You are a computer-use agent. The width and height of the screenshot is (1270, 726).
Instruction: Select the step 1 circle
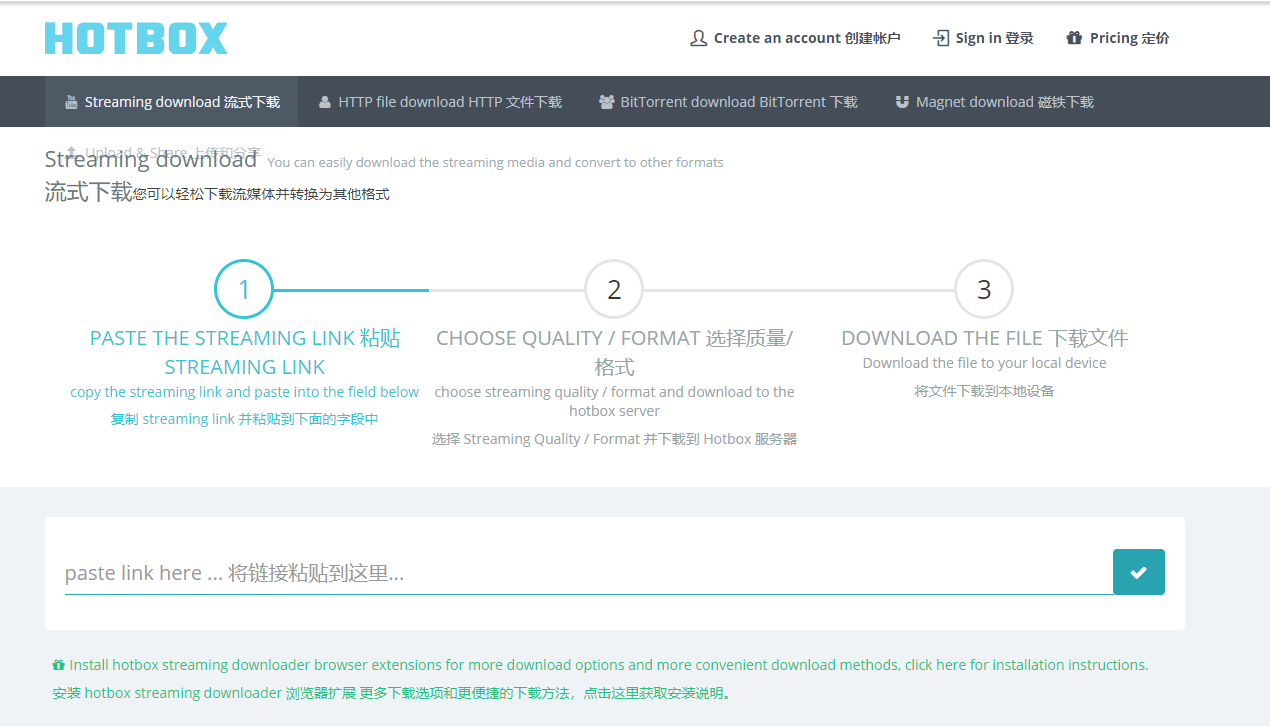(244, 290)
